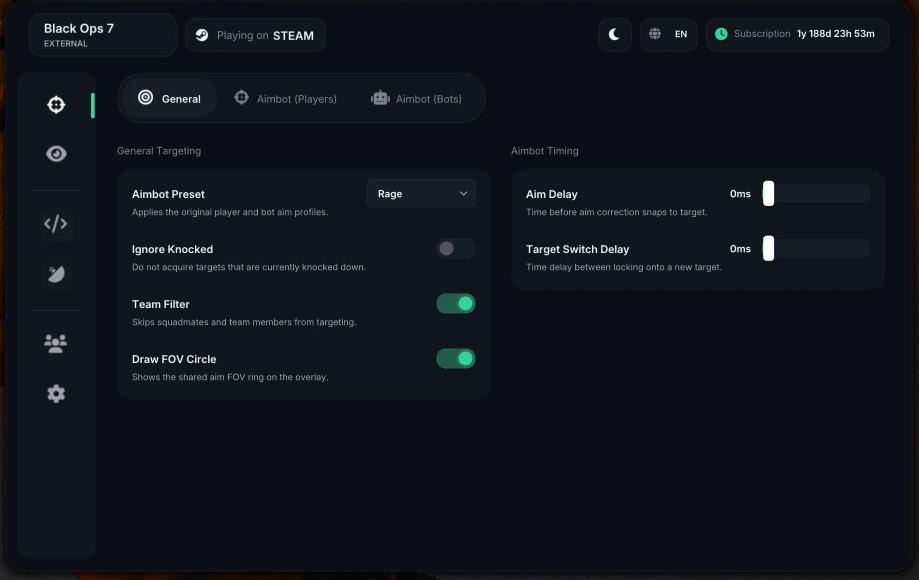Click the 1y 188d 23h 53m subscription time

point(836,34)
